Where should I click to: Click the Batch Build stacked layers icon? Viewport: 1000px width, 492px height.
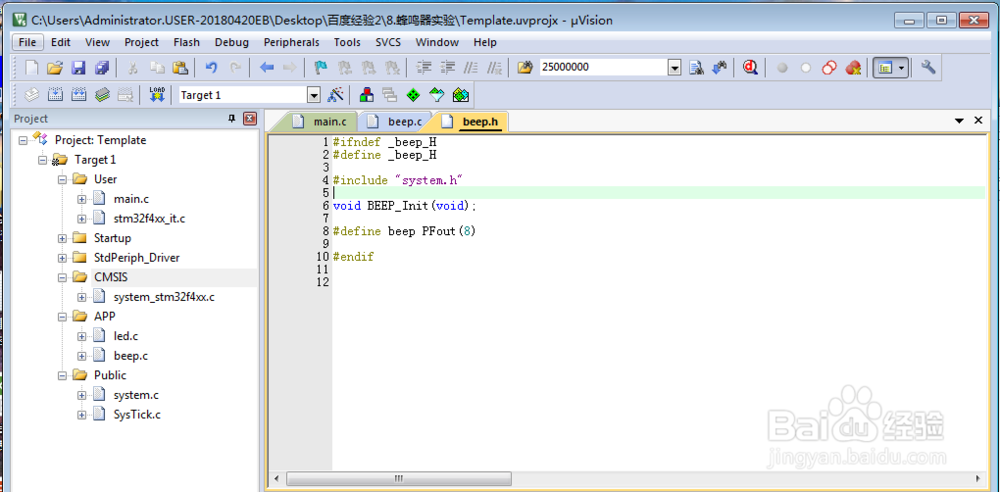click(x=102, y=95)
